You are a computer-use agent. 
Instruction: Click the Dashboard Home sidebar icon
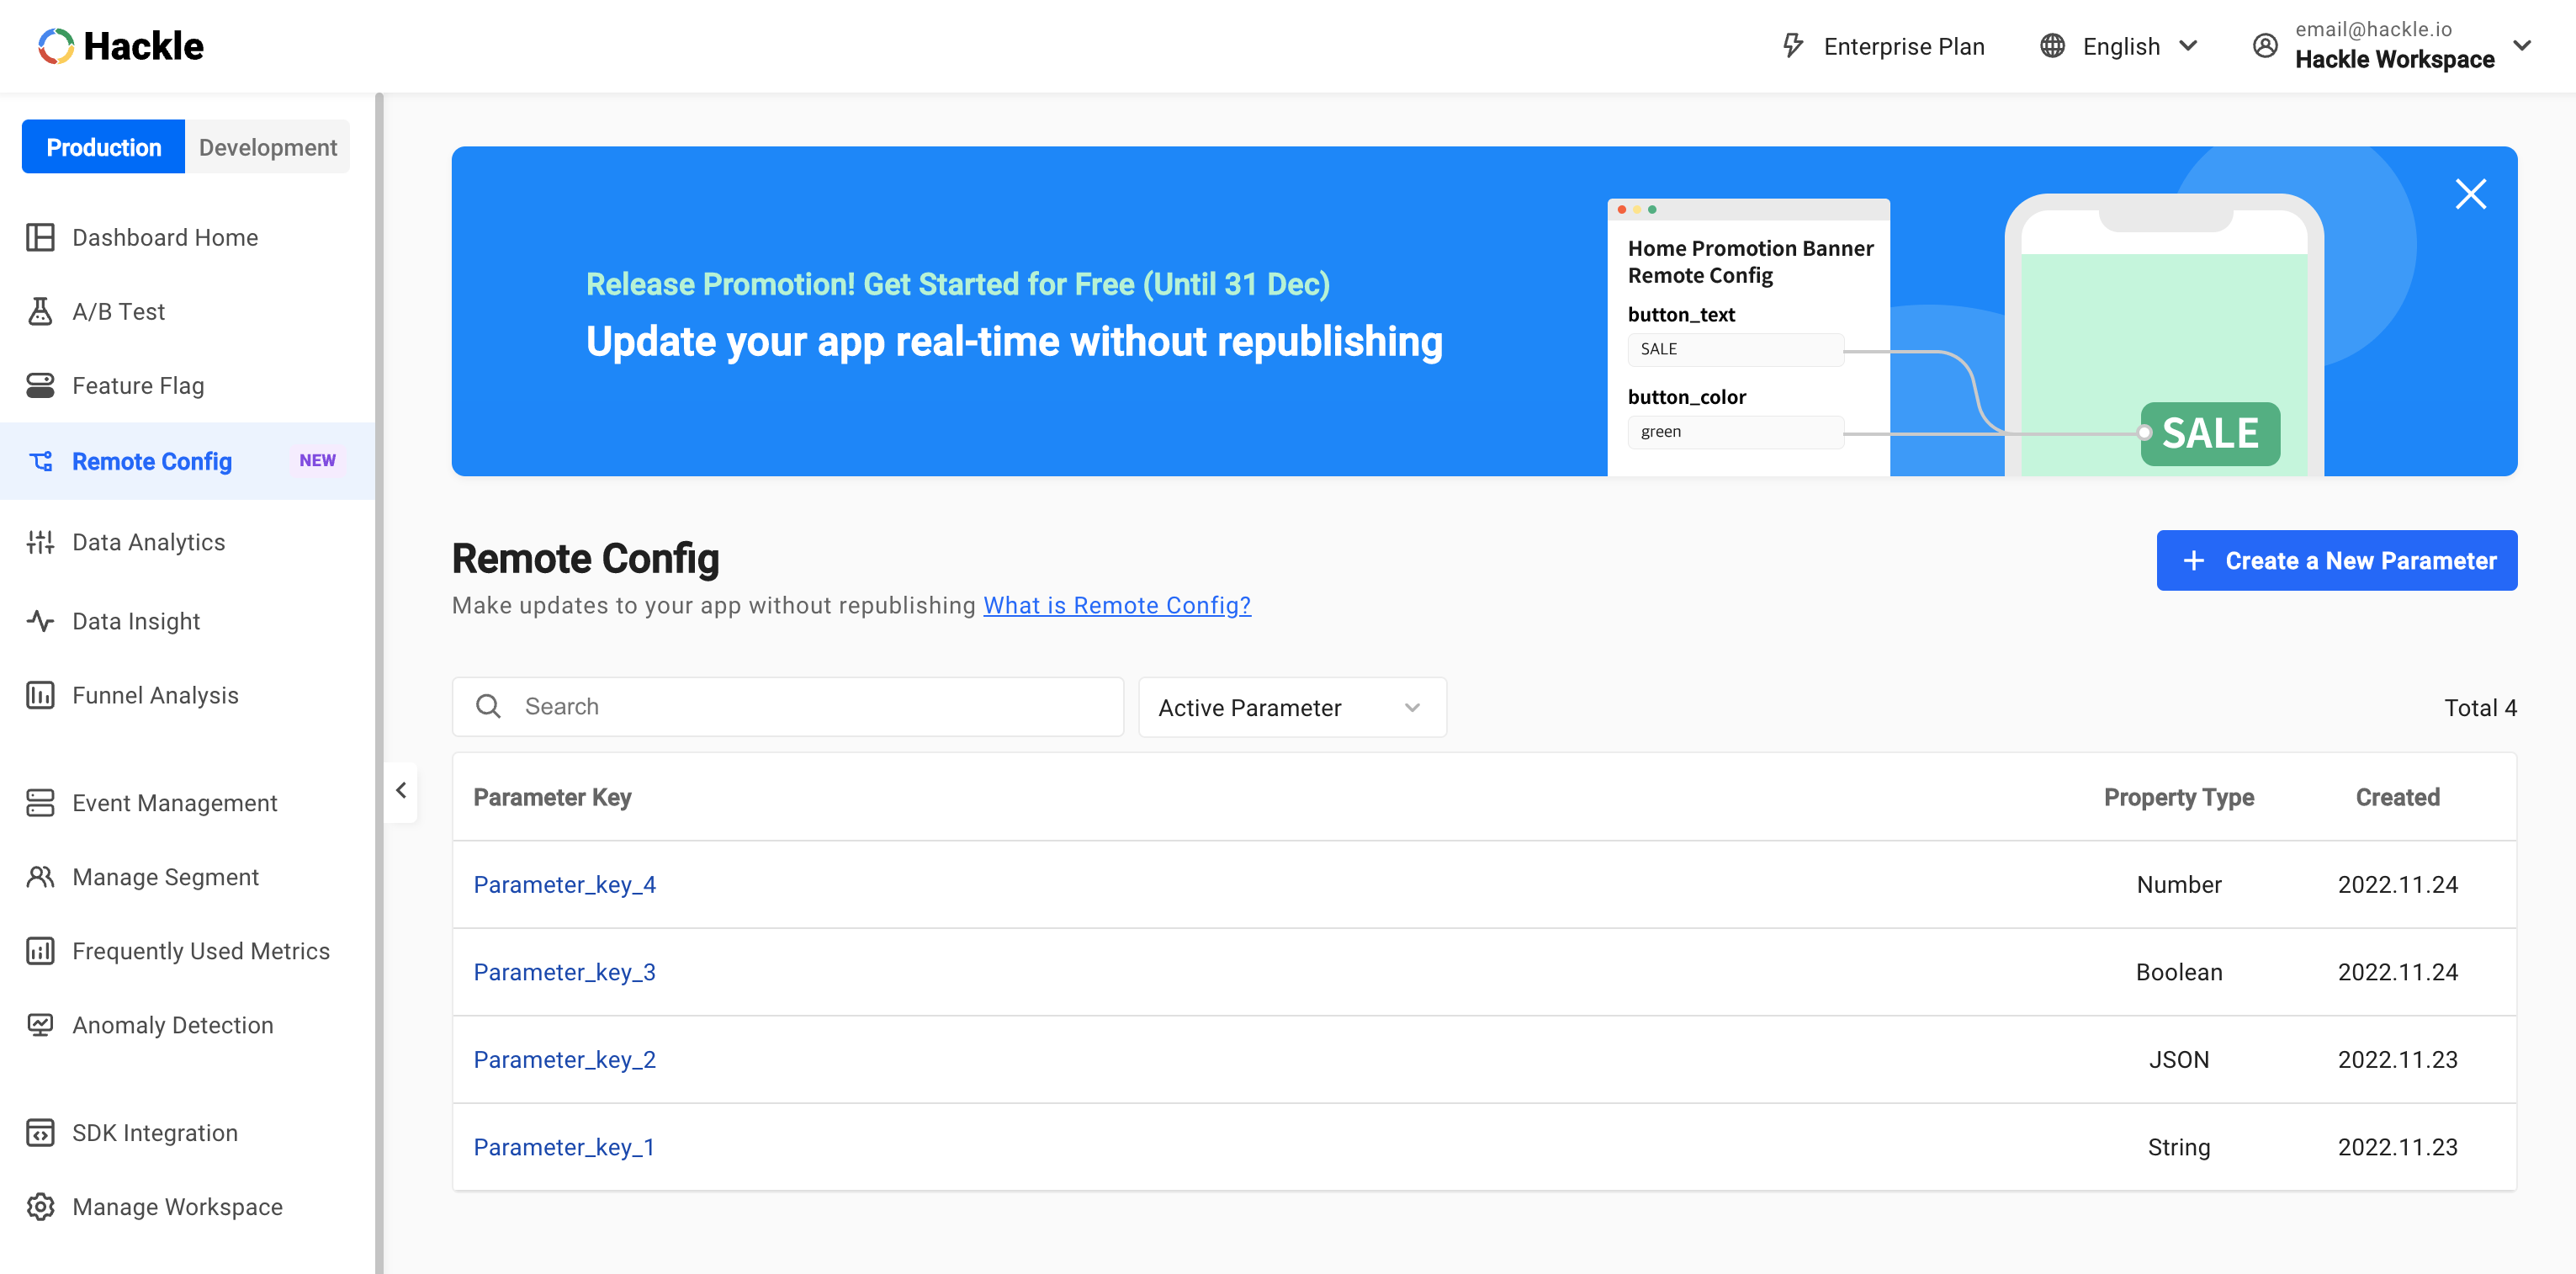coord(40,237)
